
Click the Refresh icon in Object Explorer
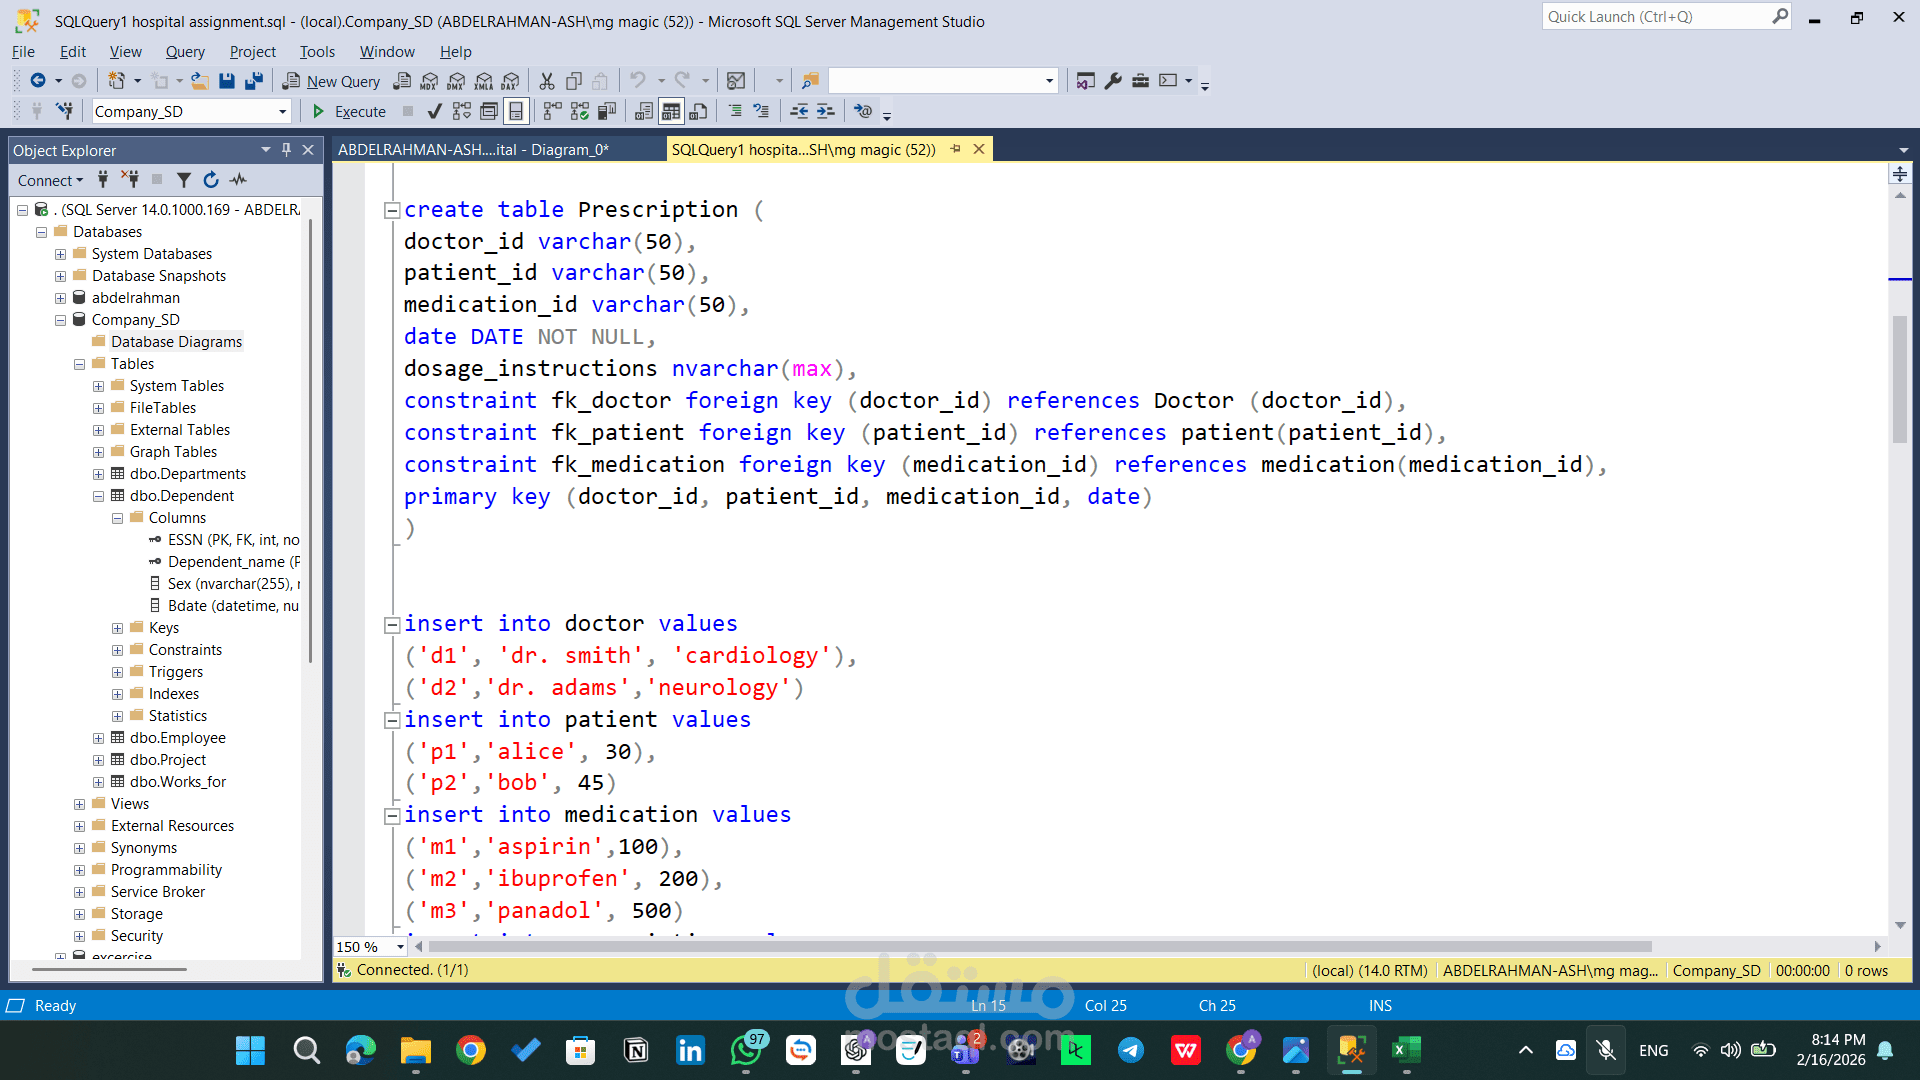[x=211, y=180]
